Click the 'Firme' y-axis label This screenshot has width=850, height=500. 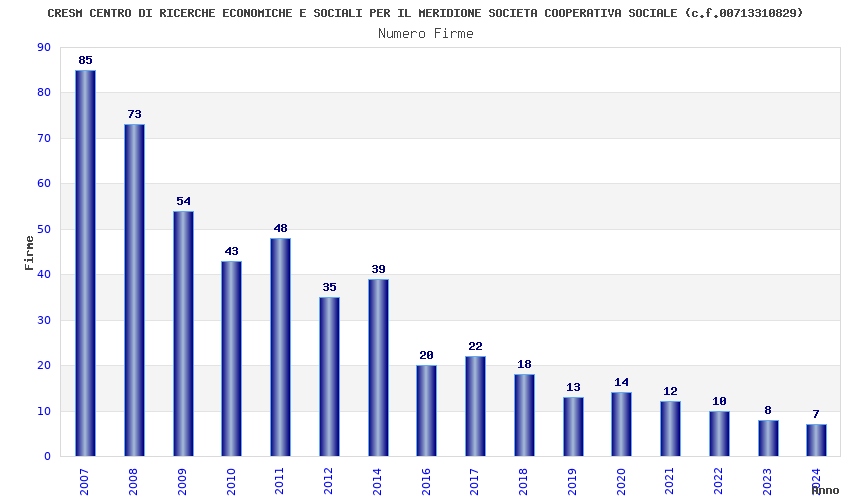pos(29,253)
